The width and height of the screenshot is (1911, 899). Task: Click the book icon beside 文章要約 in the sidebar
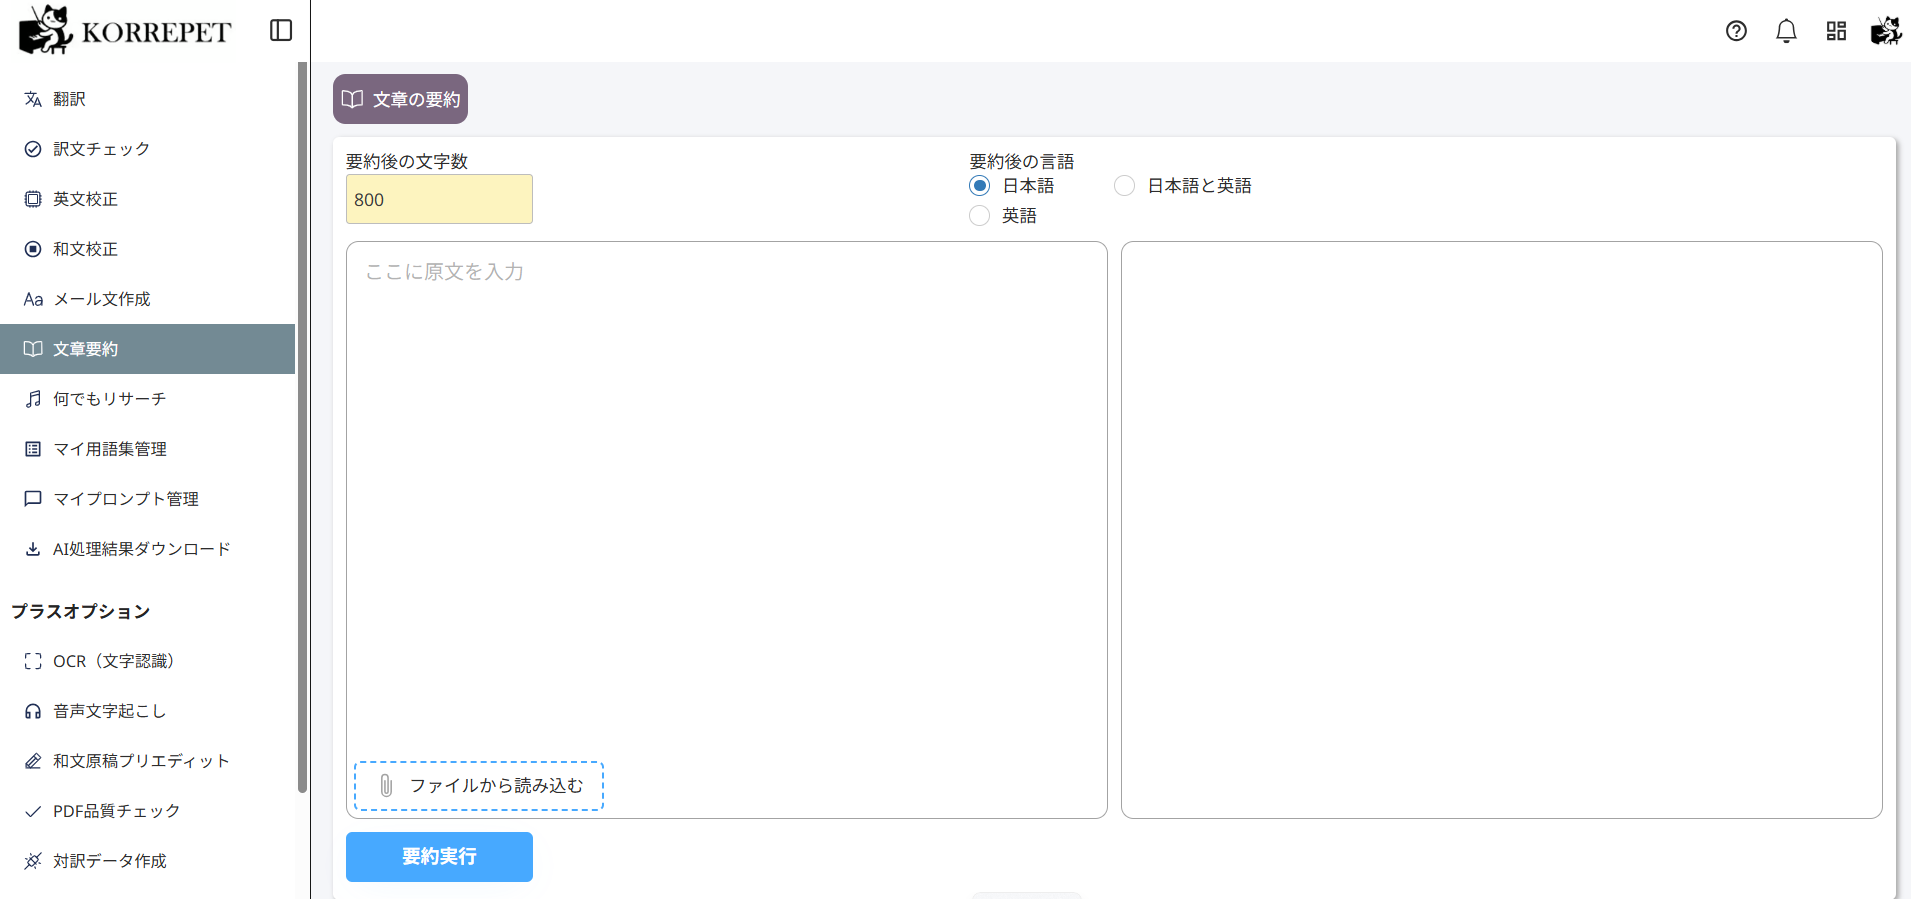tap(33, 349)
